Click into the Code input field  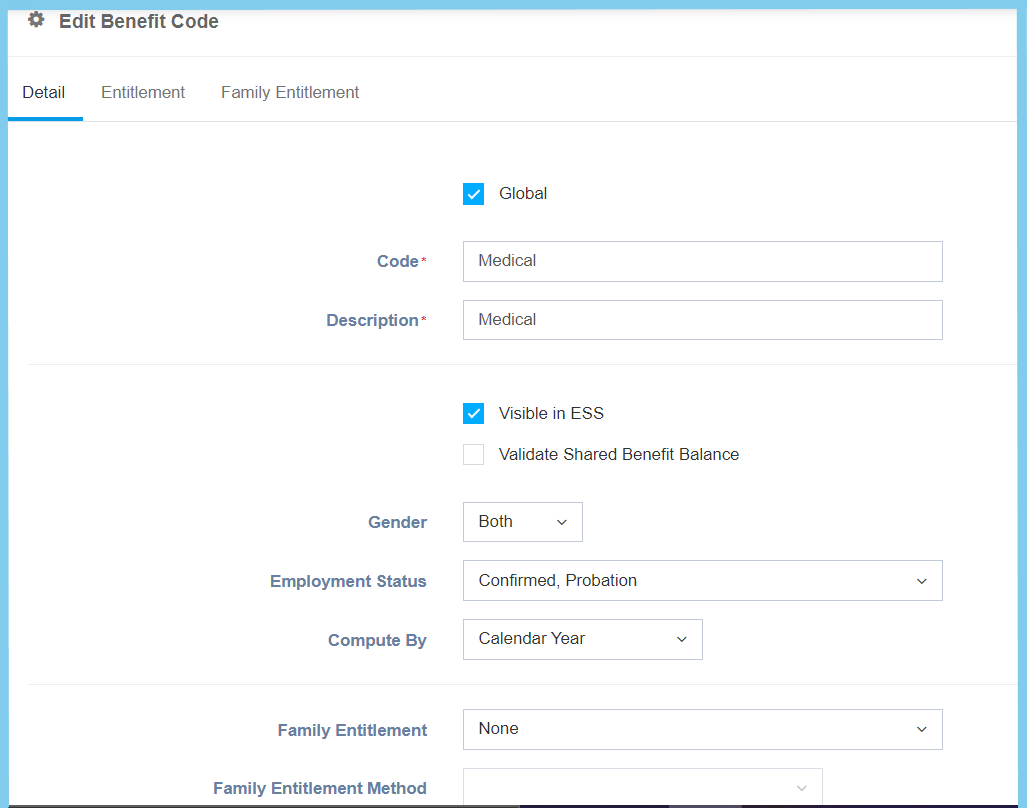coord(702,261)
